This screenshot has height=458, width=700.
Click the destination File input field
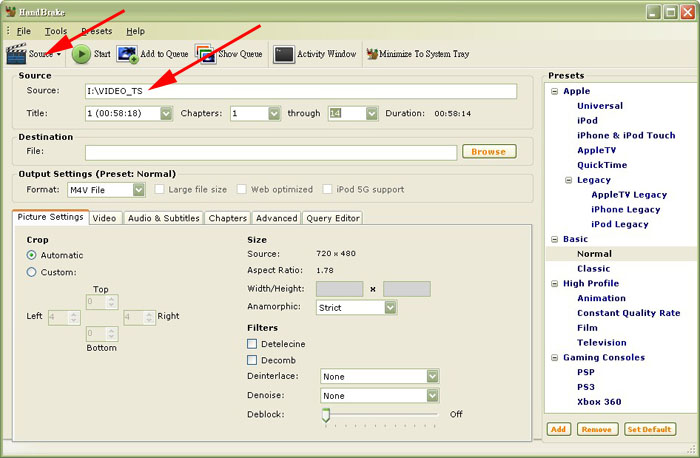click(270, 152)
